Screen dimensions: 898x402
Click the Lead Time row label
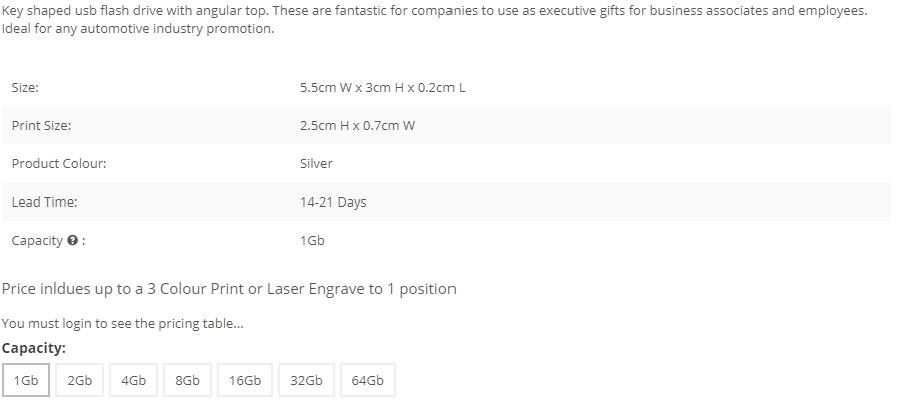[44, 202]
